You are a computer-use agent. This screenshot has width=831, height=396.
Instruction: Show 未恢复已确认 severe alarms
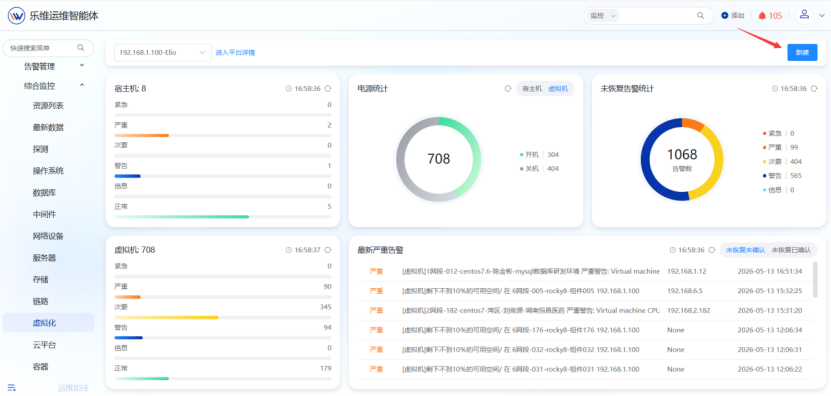pyautogui.click(x=791, y=250)
